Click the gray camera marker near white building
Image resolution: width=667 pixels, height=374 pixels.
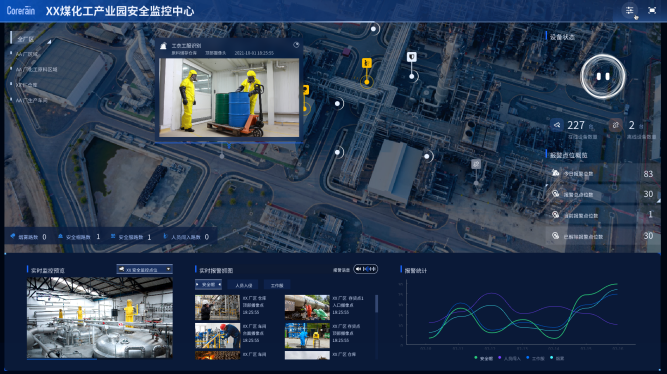[x=476, y=164]
